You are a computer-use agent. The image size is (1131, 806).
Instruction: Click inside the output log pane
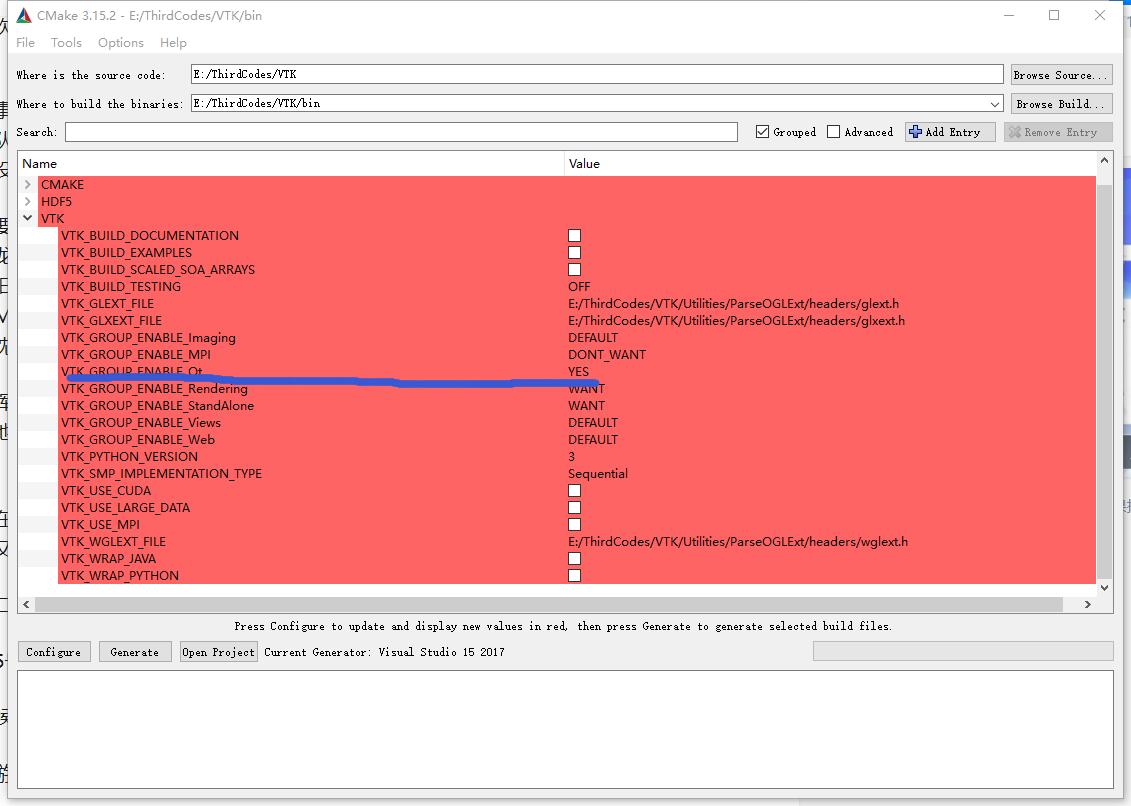coord(565,729)
